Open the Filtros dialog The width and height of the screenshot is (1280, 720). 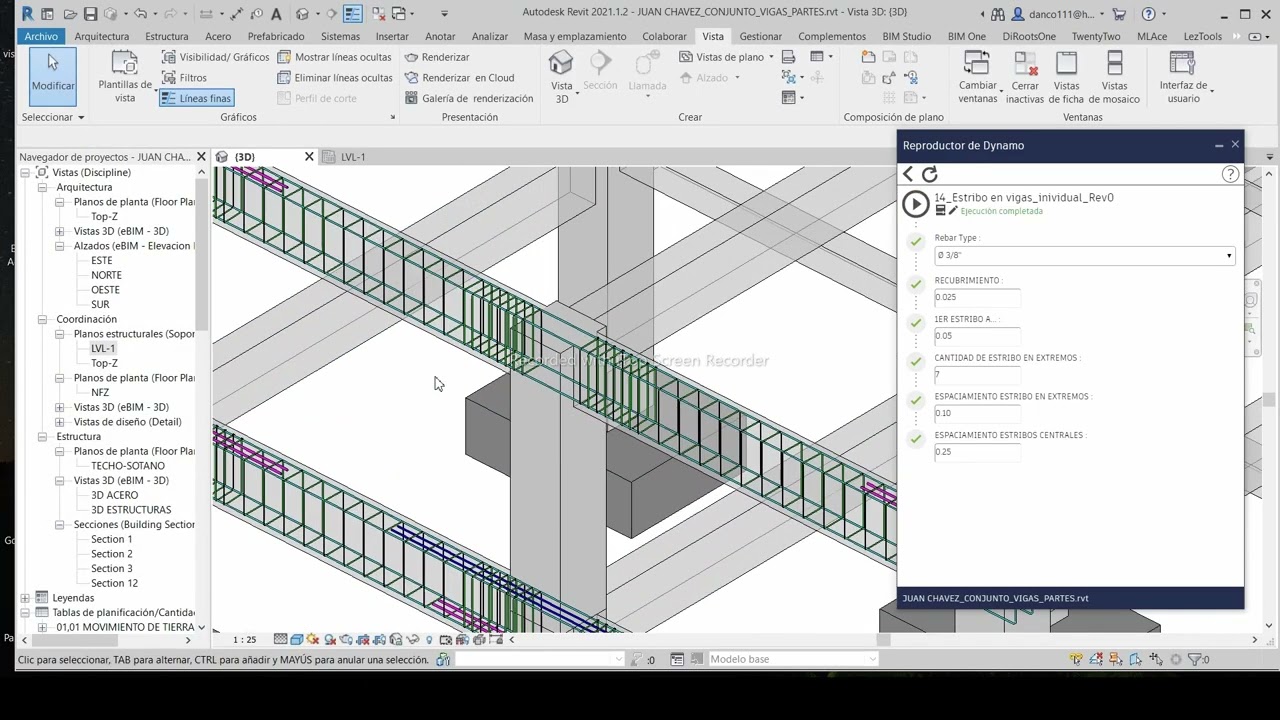click(x=184, y=77)
